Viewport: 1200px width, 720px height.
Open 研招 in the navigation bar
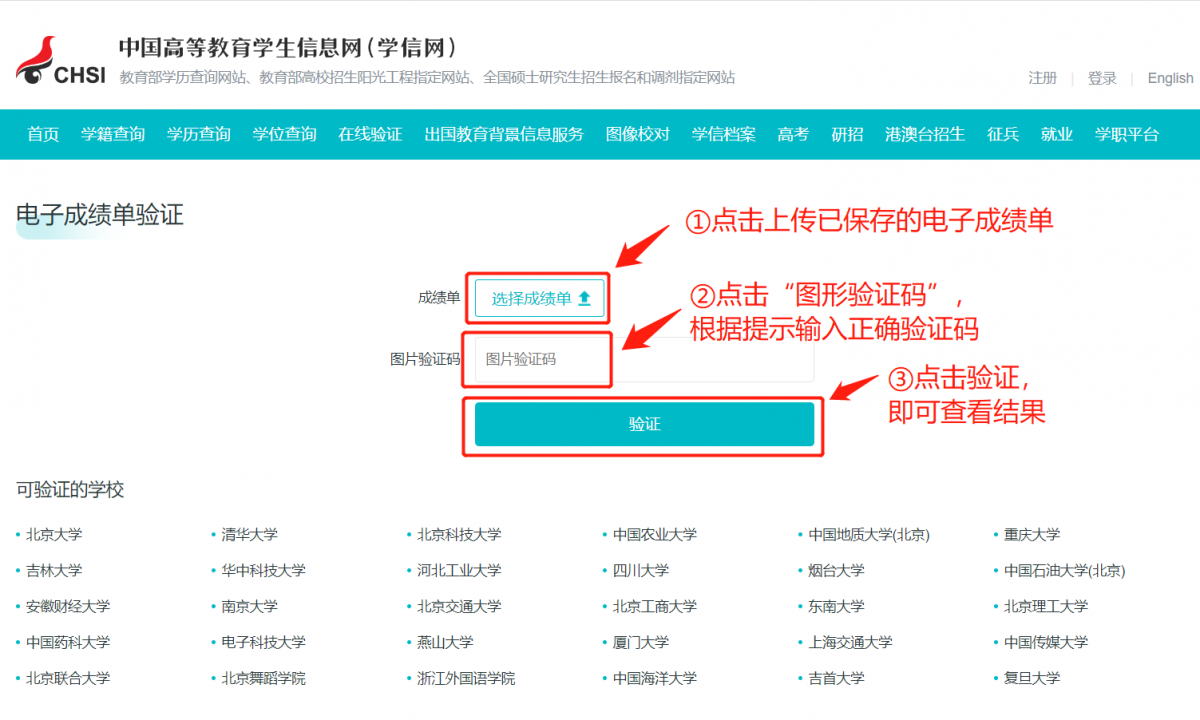coord(847,134)
